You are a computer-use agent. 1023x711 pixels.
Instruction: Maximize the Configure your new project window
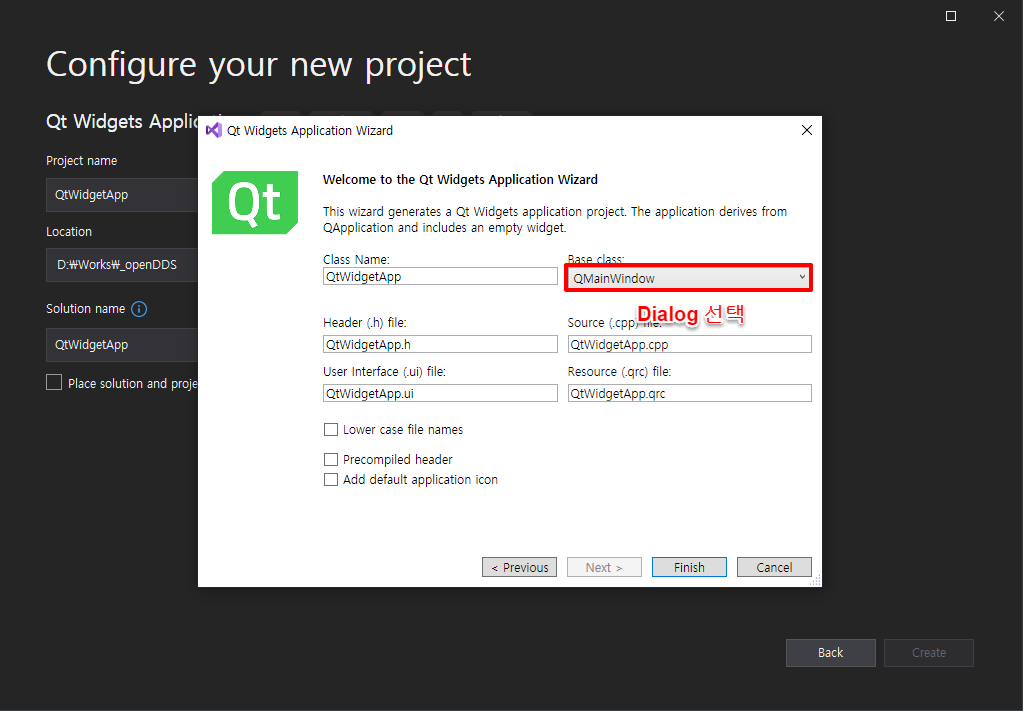[951, 16]
